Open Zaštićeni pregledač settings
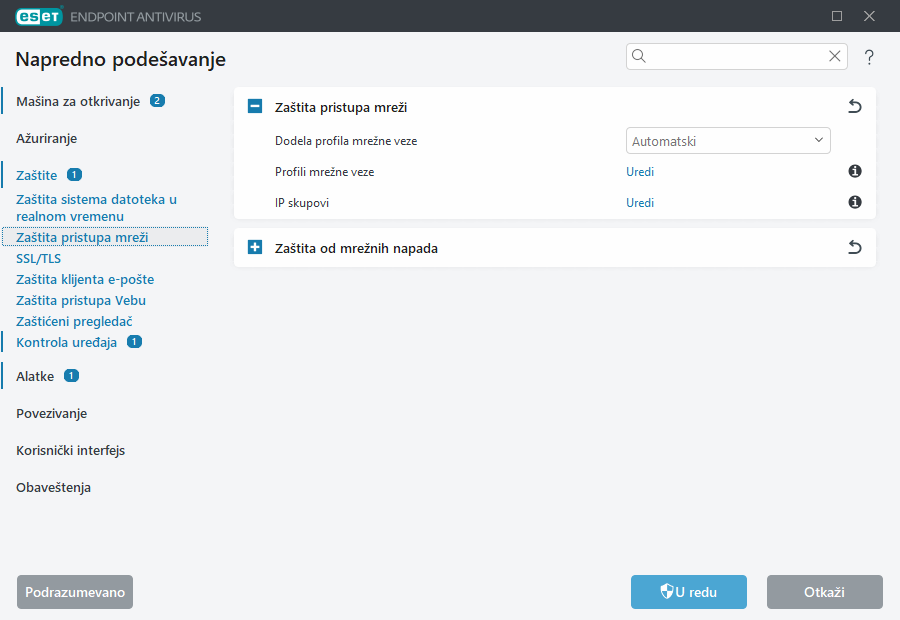Viewport: 900px width, 620px height. tap(74, 321)
